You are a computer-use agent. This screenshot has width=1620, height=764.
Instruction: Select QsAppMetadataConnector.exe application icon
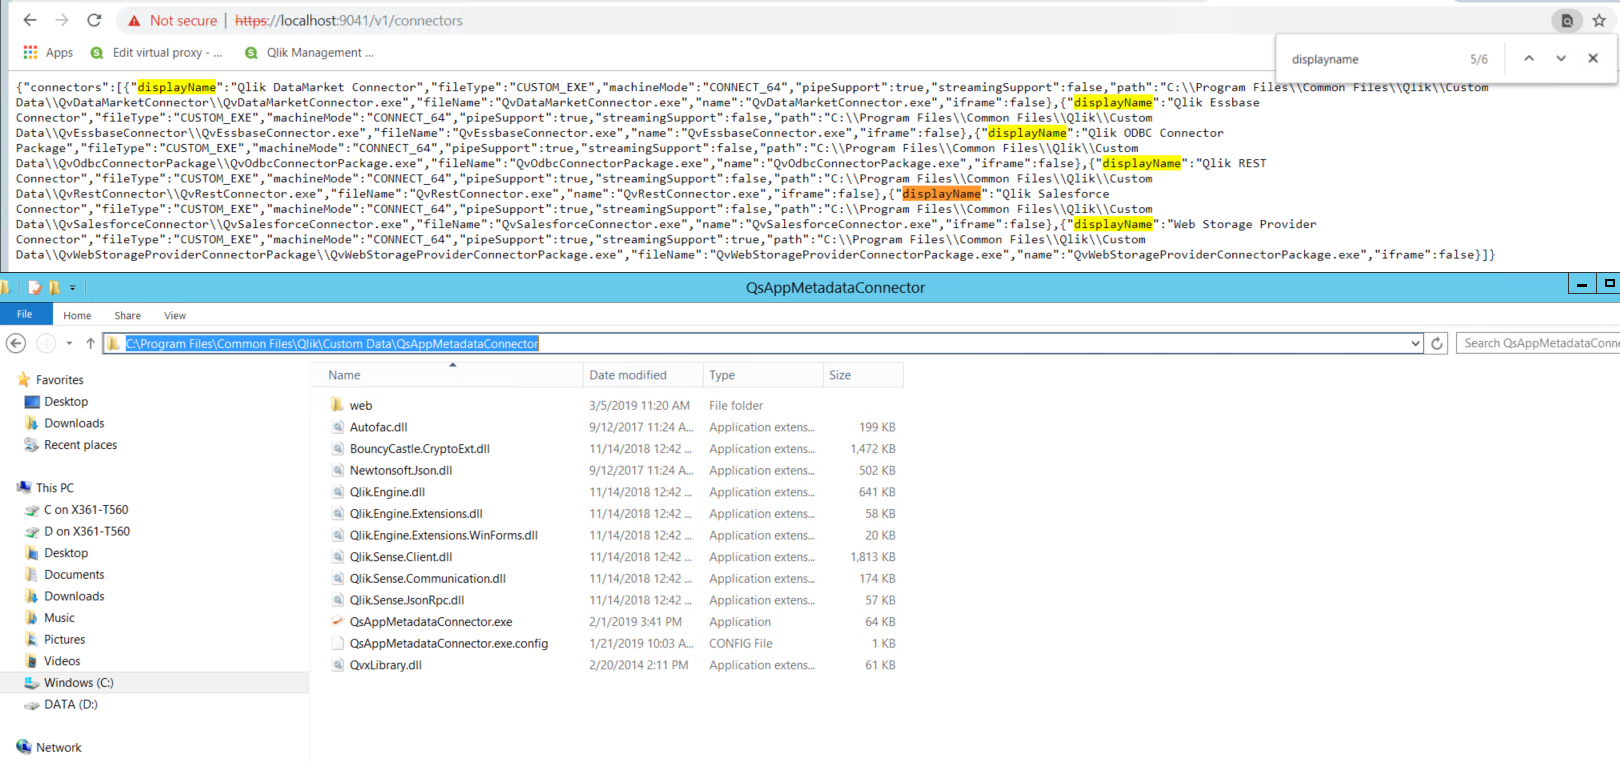pos(337,622)
